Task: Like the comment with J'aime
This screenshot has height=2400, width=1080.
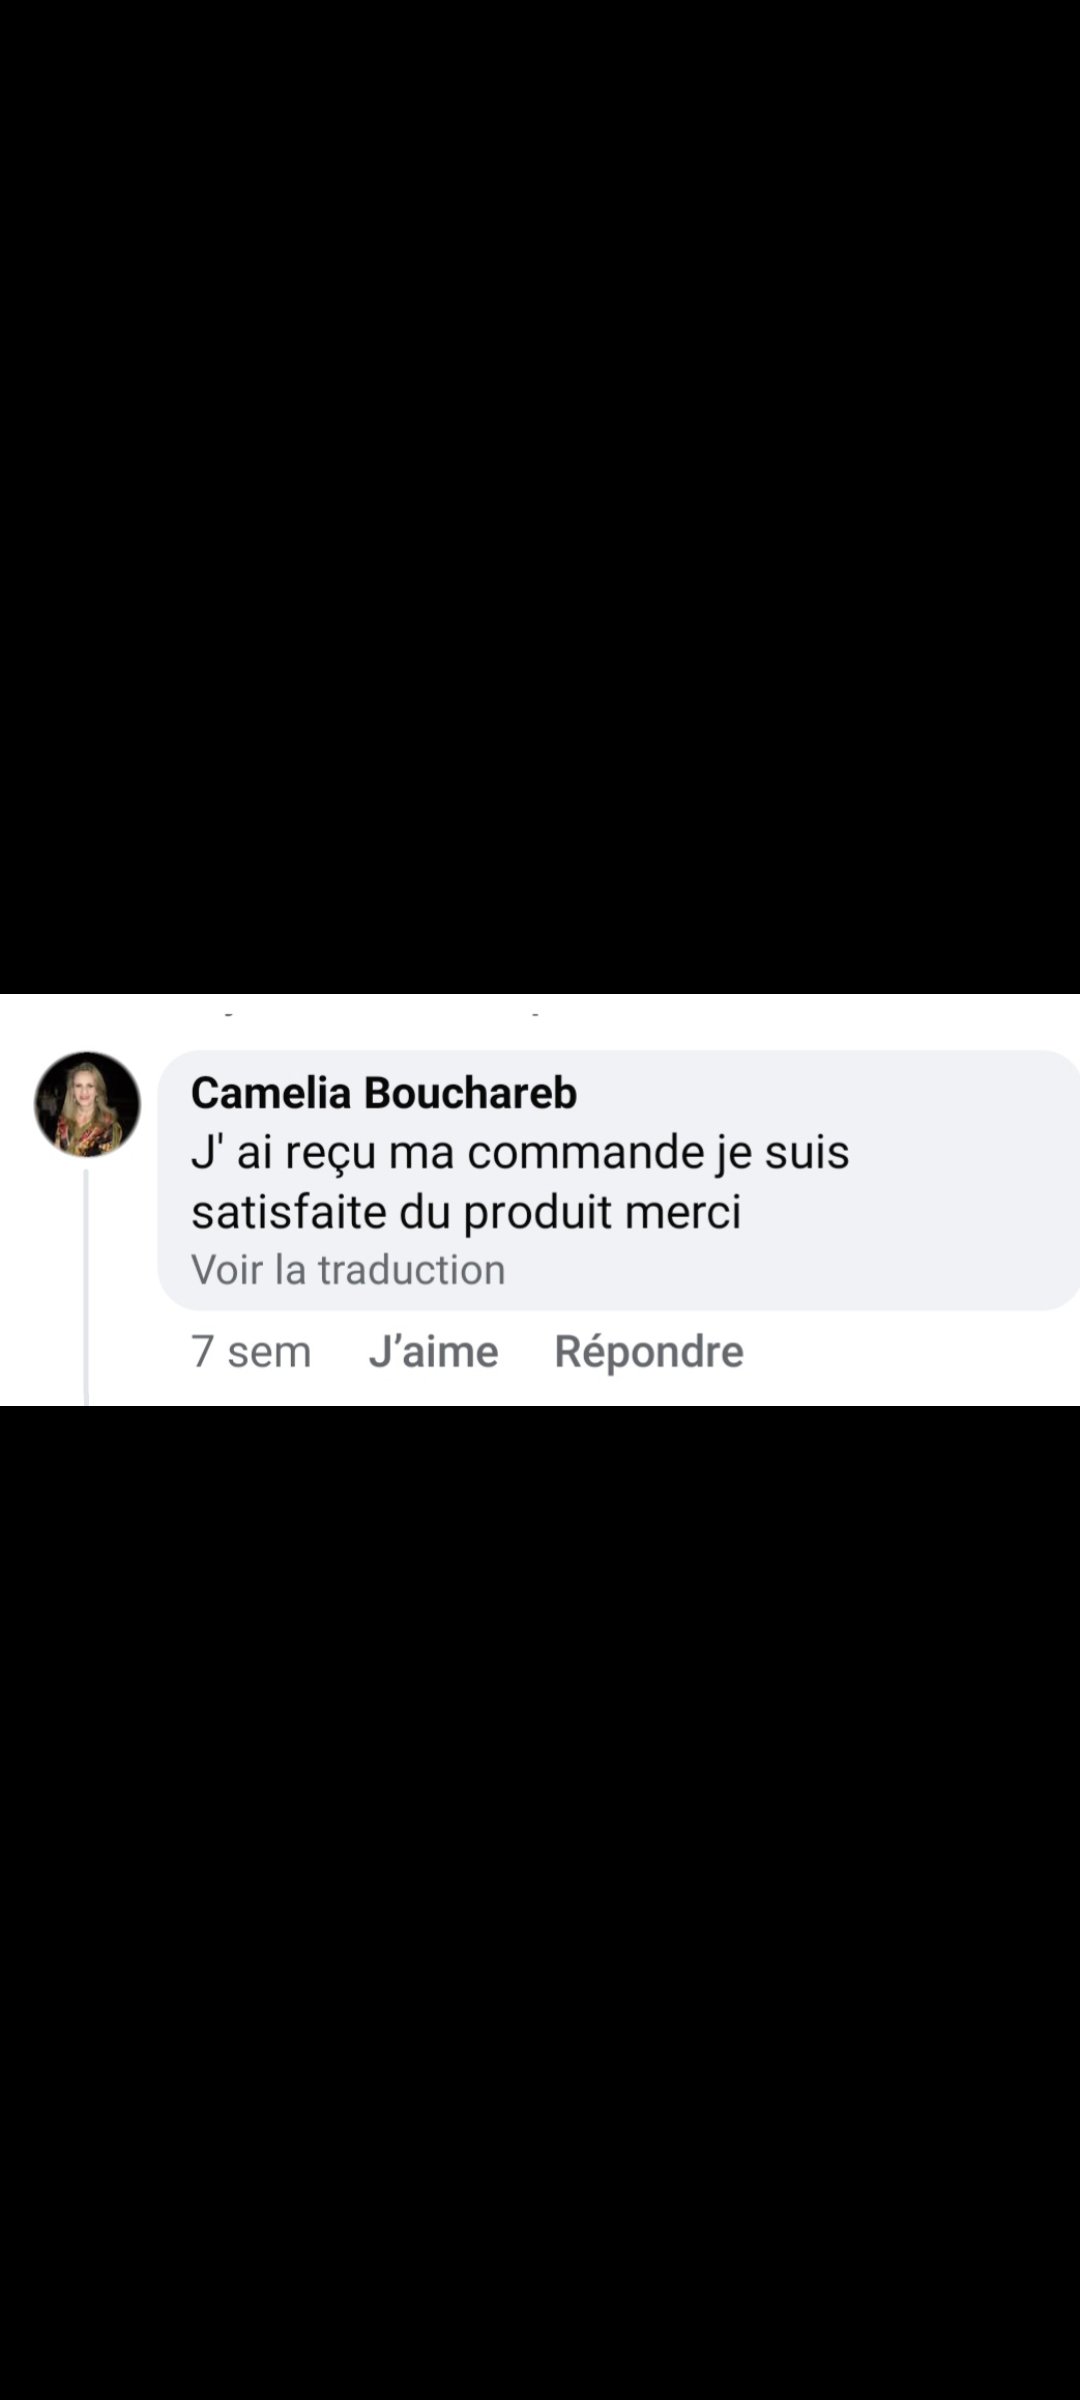Action: [433, 1351]
